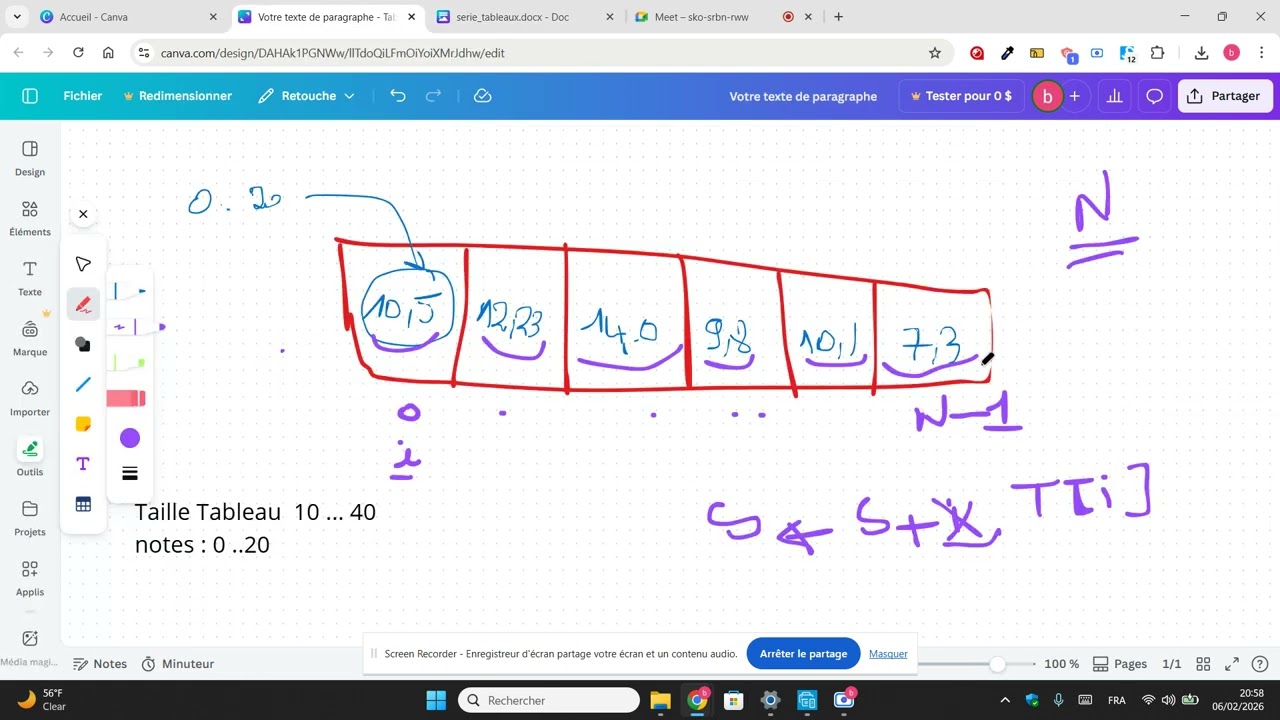Adjust the zoom slider handle
The image size is (1280, 720).
(997, 664)
